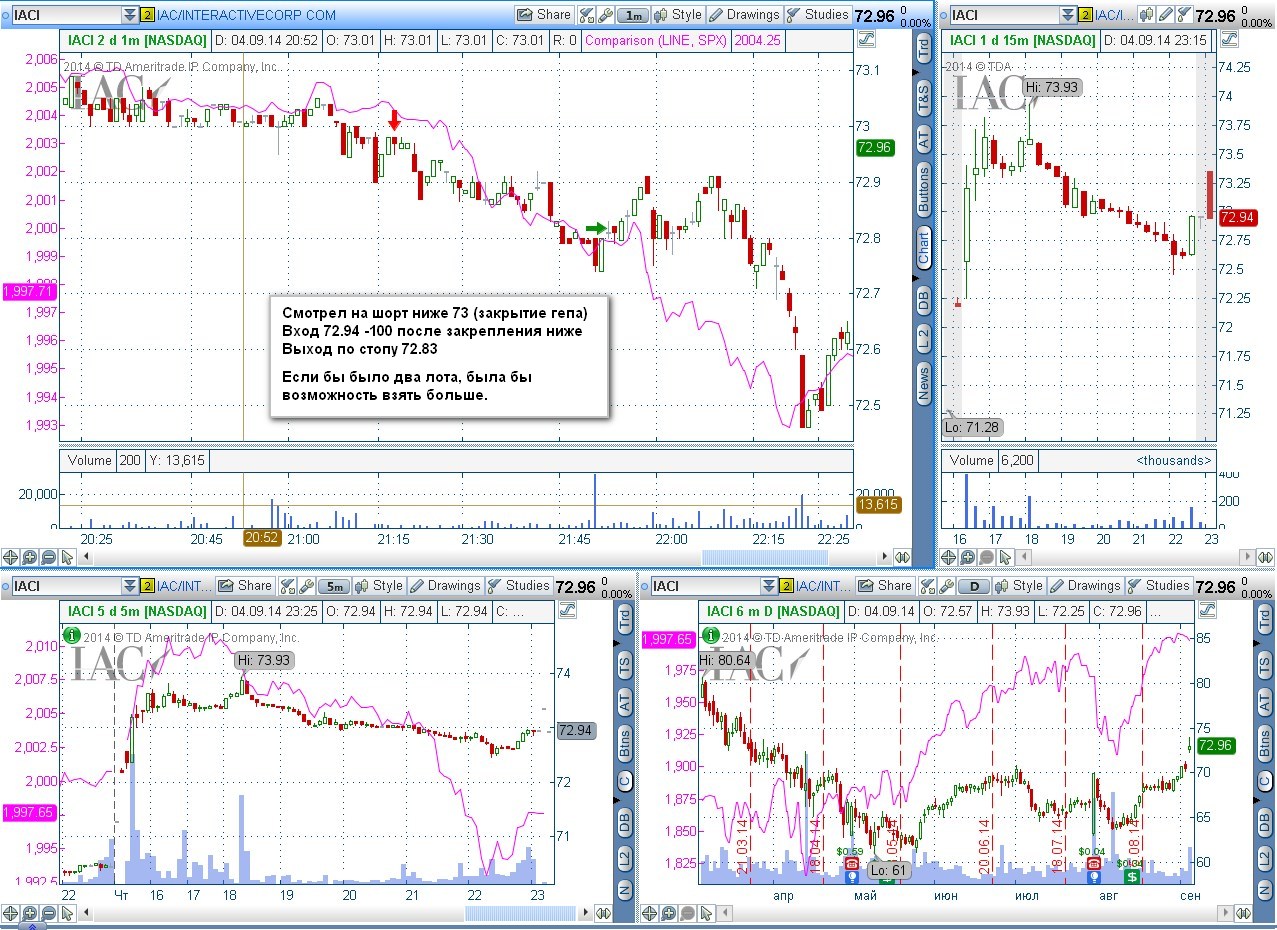Click the horizontal scrollbar thumb under the 5m chart
The image size is (1277, 930).
pyautogui.click(x=520, y=912)
